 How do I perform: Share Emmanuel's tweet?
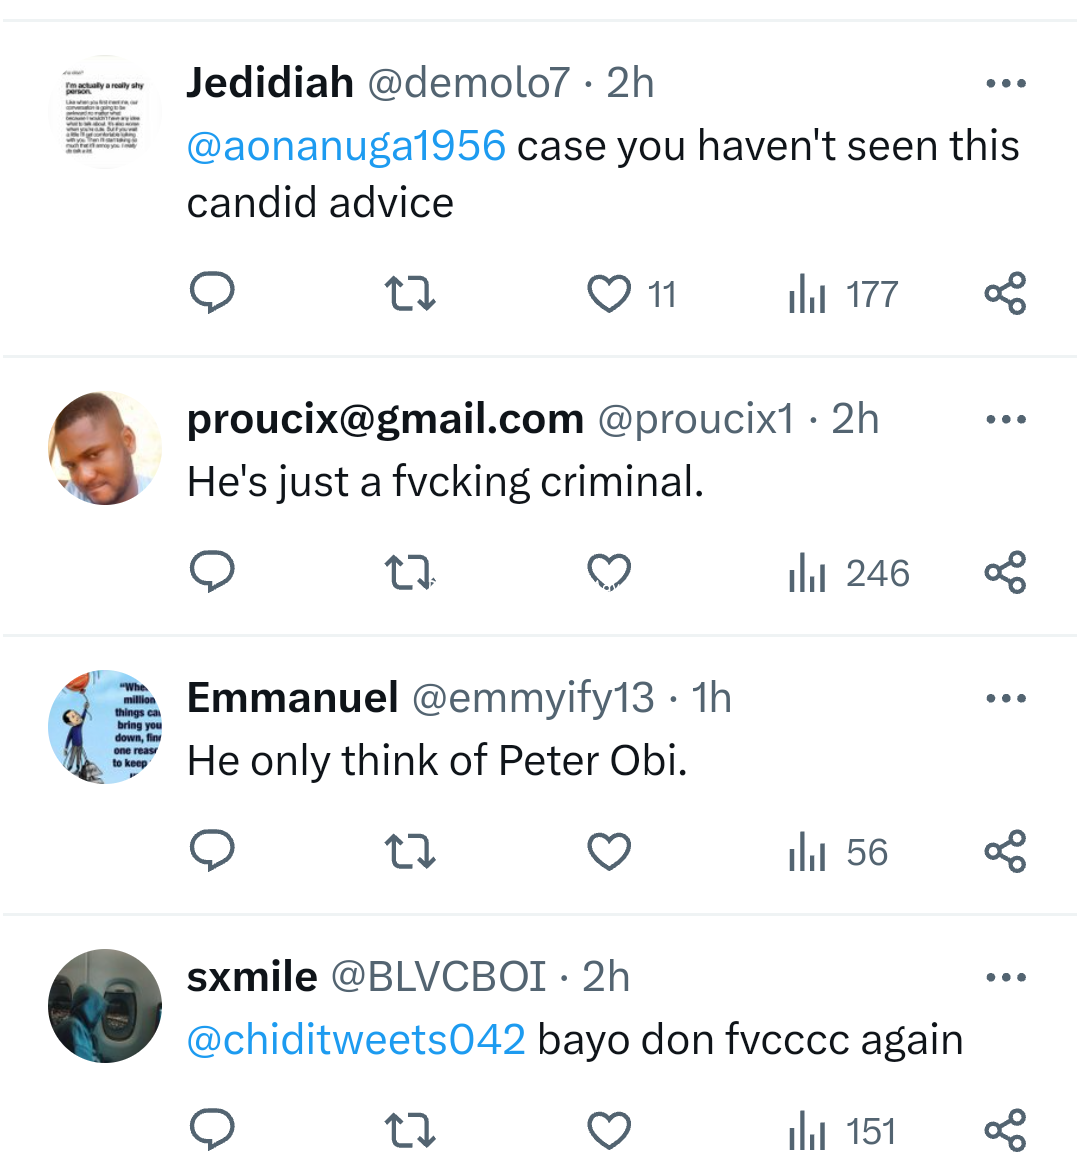pyautogui.click(x=1005, y=851)
